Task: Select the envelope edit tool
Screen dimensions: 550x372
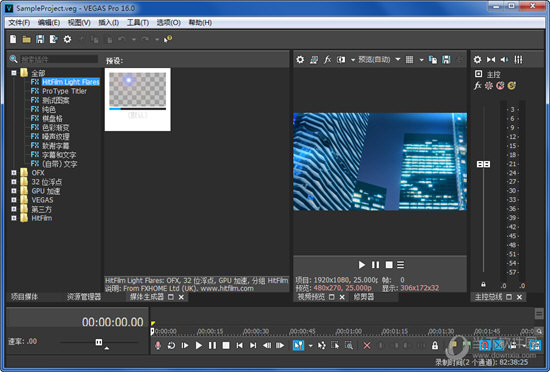Action: 321,345
